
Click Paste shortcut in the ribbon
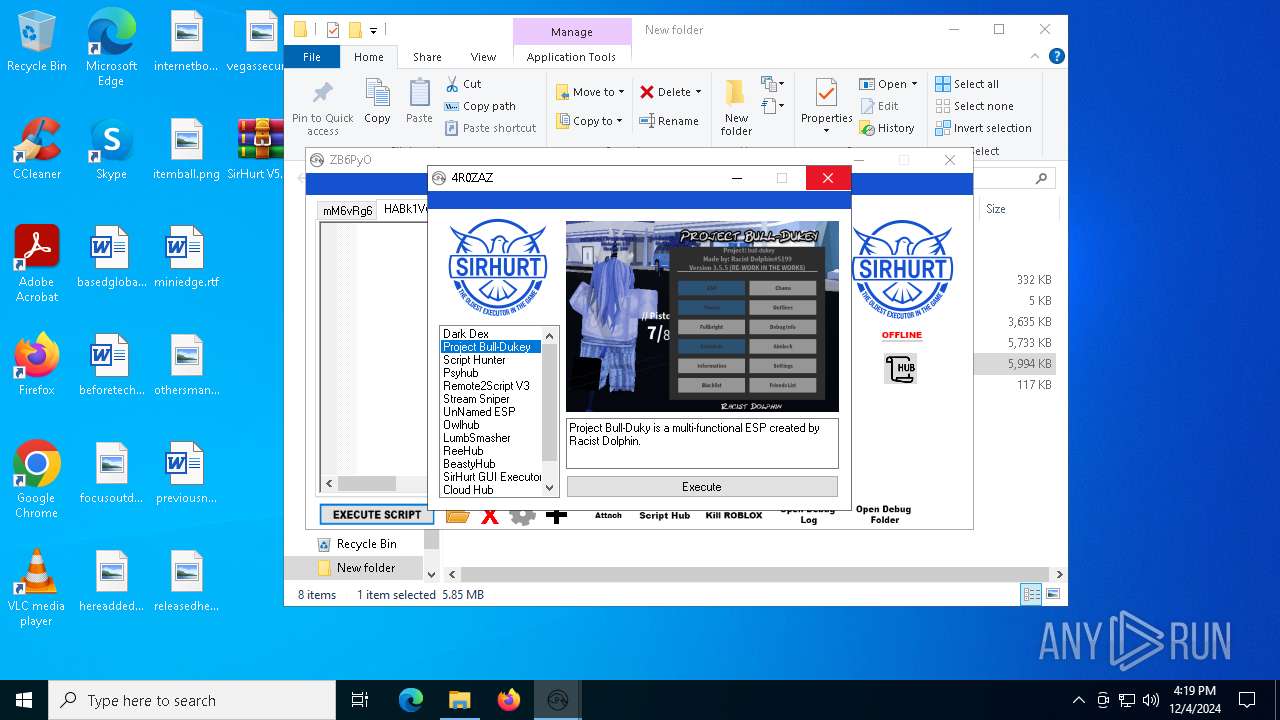[x=490, y=128]
